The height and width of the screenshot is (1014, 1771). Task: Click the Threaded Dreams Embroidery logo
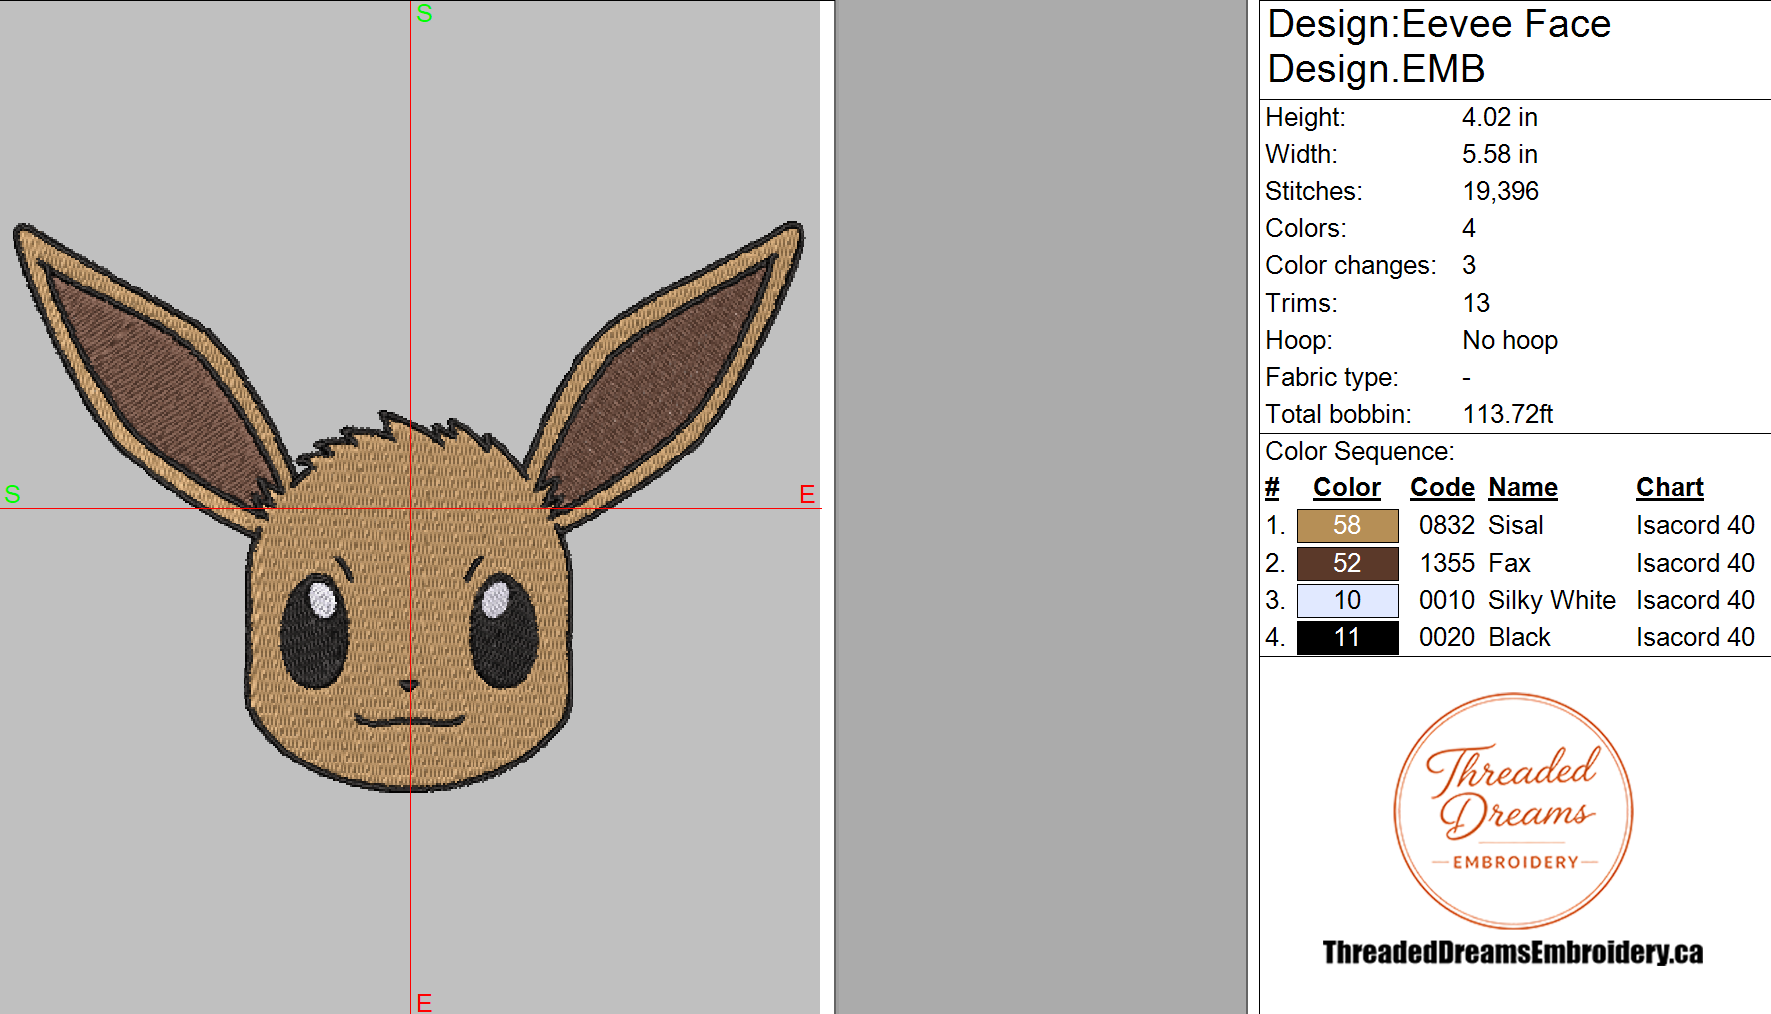(1513, 811)
